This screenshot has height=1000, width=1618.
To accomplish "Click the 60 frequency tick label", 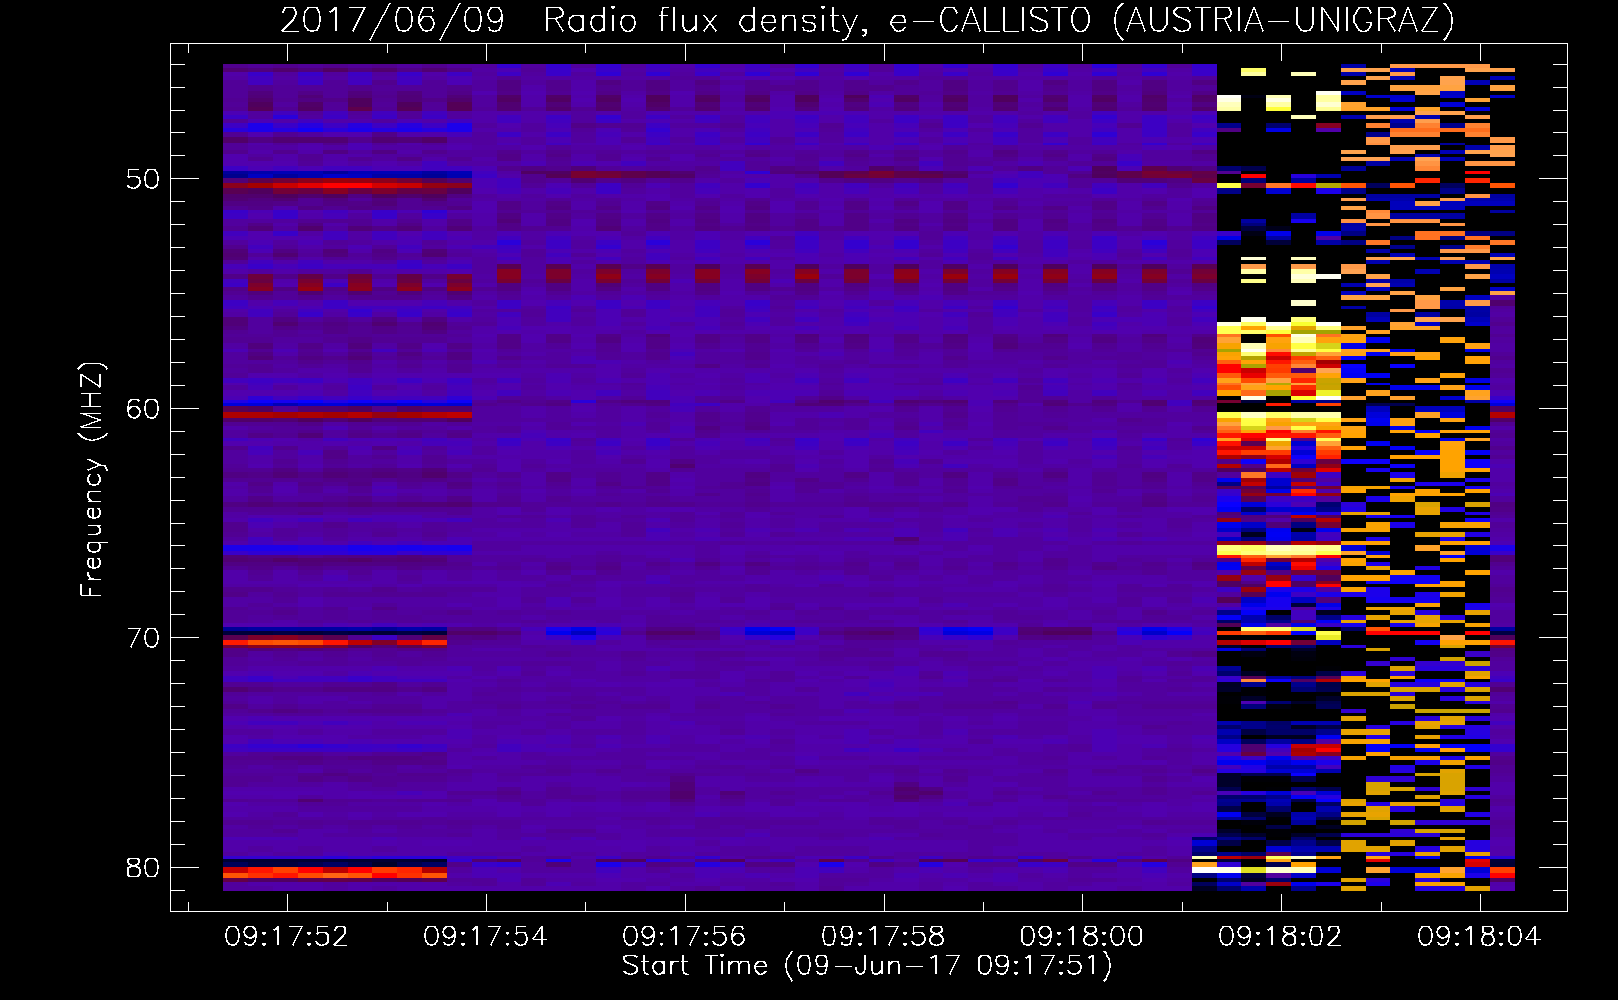I will point(143,409).
